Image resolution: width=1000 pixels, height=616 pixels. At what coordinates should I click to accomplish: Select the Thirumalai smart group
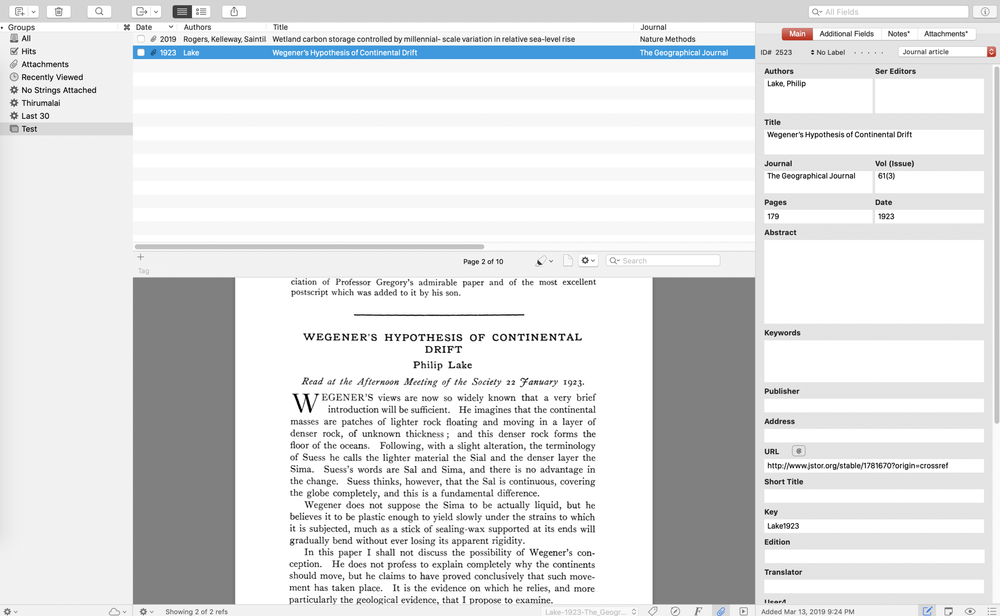(x=41, y=103)
